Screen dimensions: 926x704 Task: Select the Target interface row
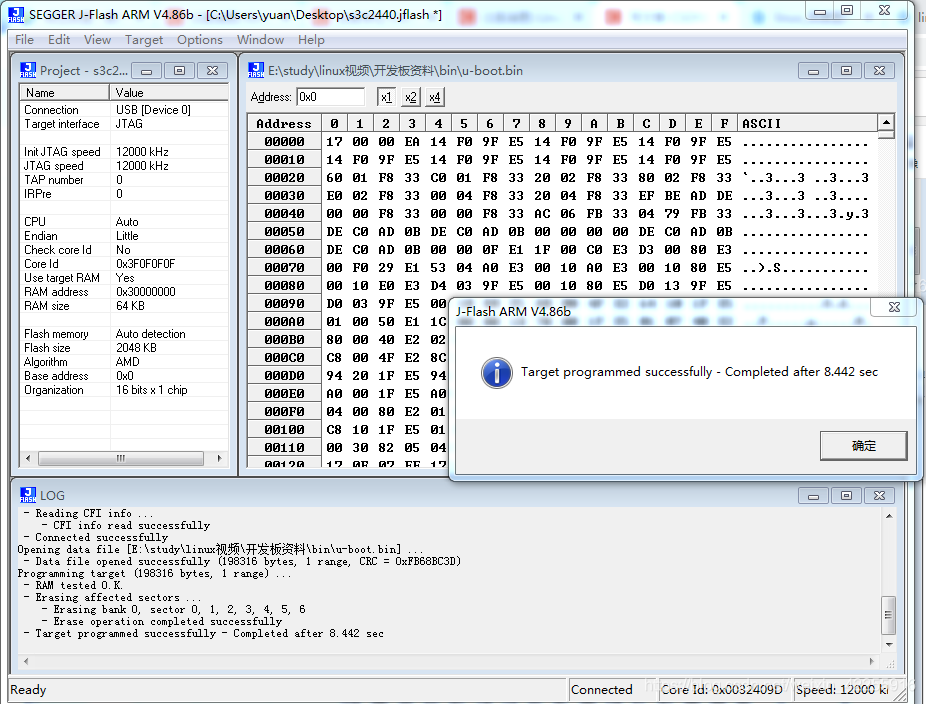[x=124, y=124]
